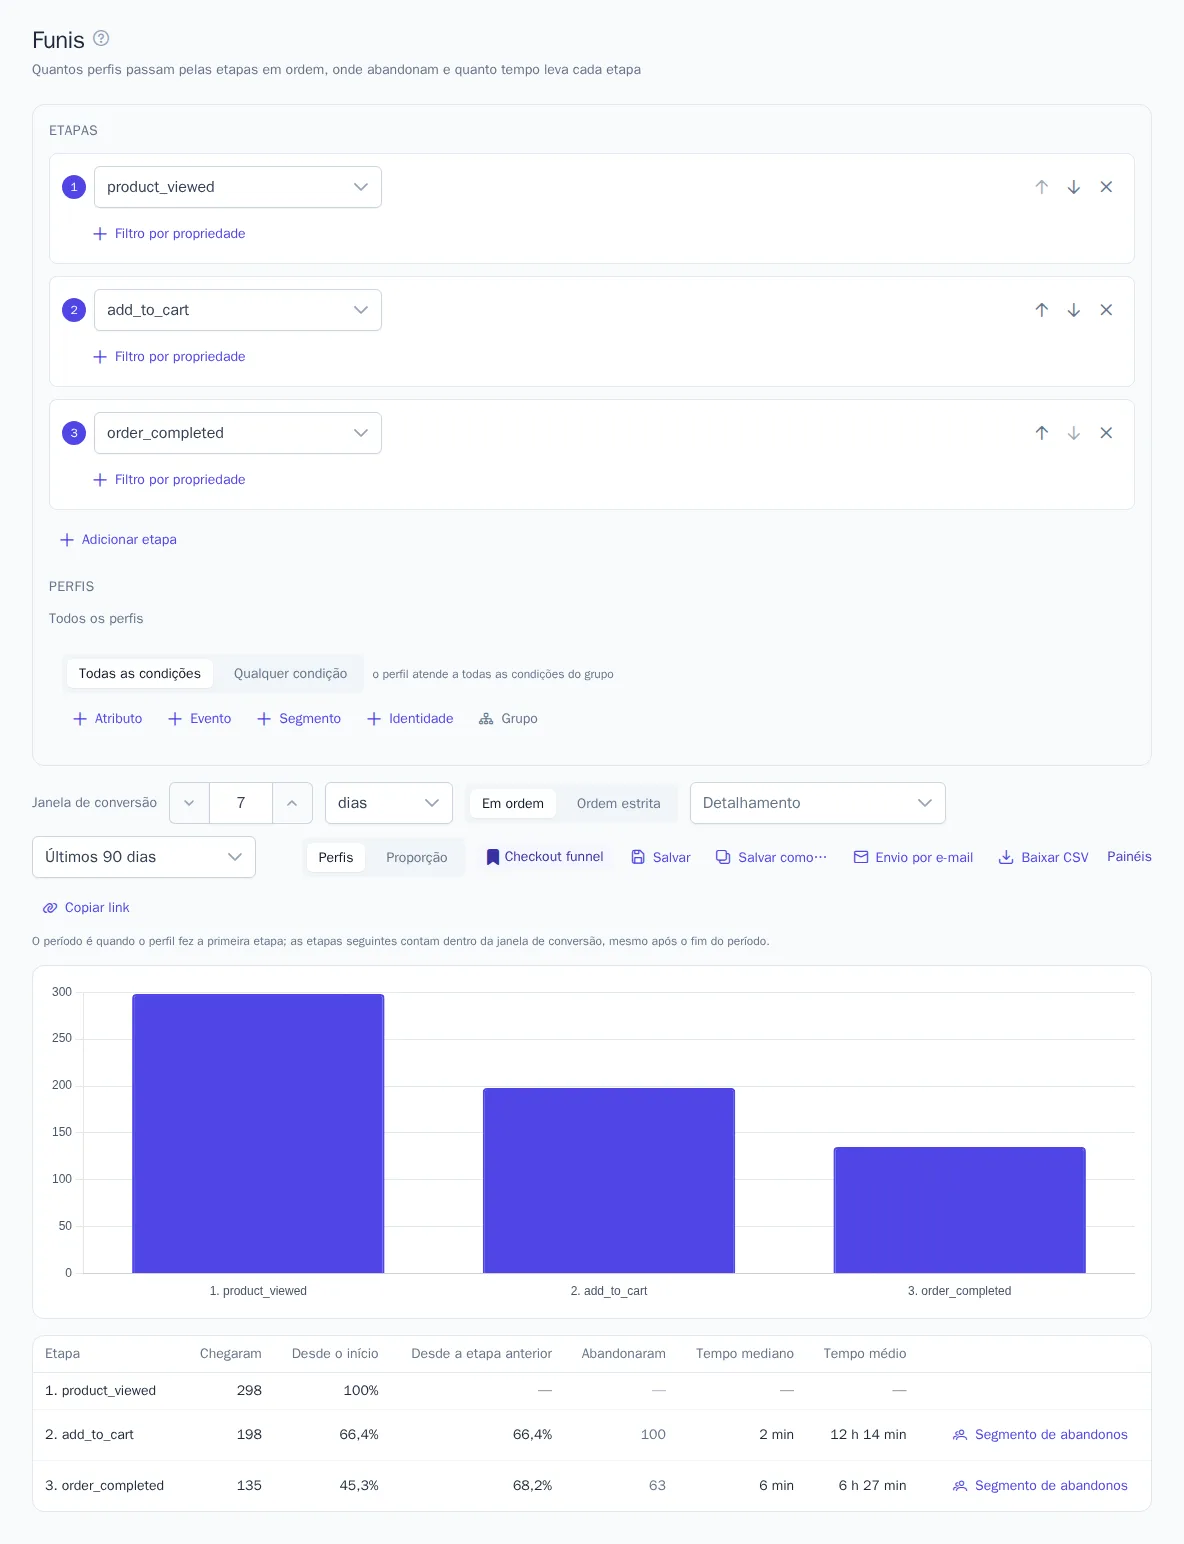1184x1544 pixels.
Task: Switch to Ordem estrita ordering
Action: pyautogui.click(x=619, y=803)
